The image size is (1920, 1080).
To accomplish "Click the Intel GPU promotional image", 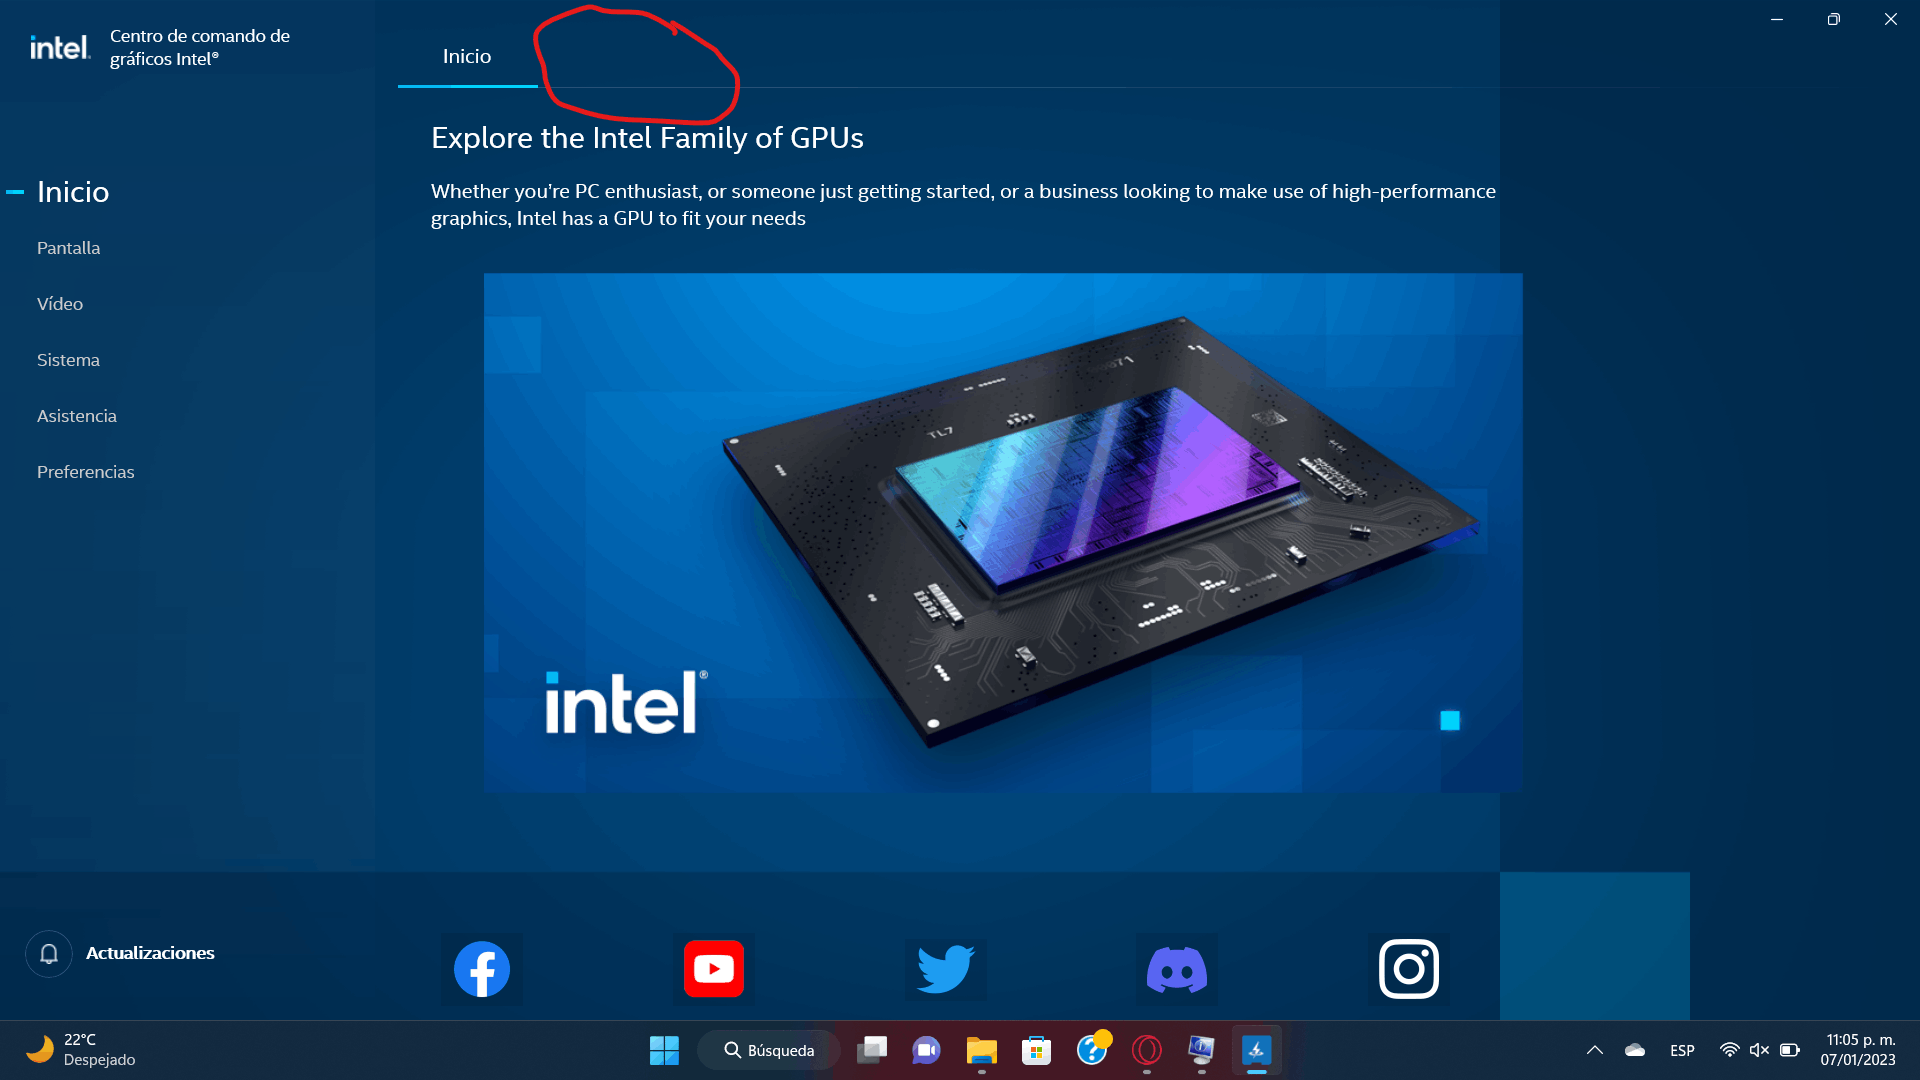I will pyautogui.click(x=1003, y=533).
